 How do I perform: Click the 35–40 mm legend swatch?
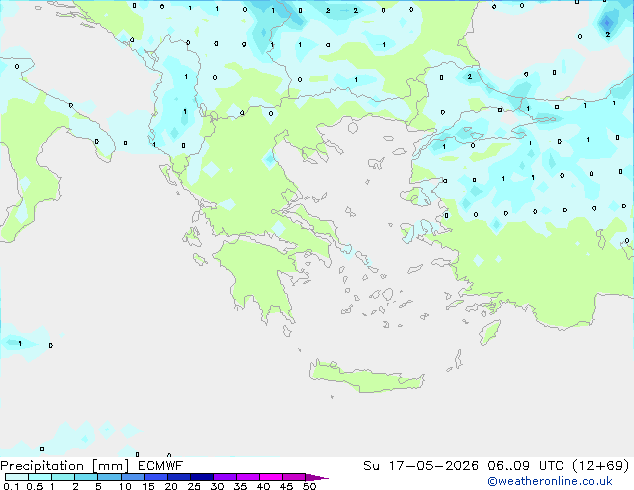[x=247, y=477]
